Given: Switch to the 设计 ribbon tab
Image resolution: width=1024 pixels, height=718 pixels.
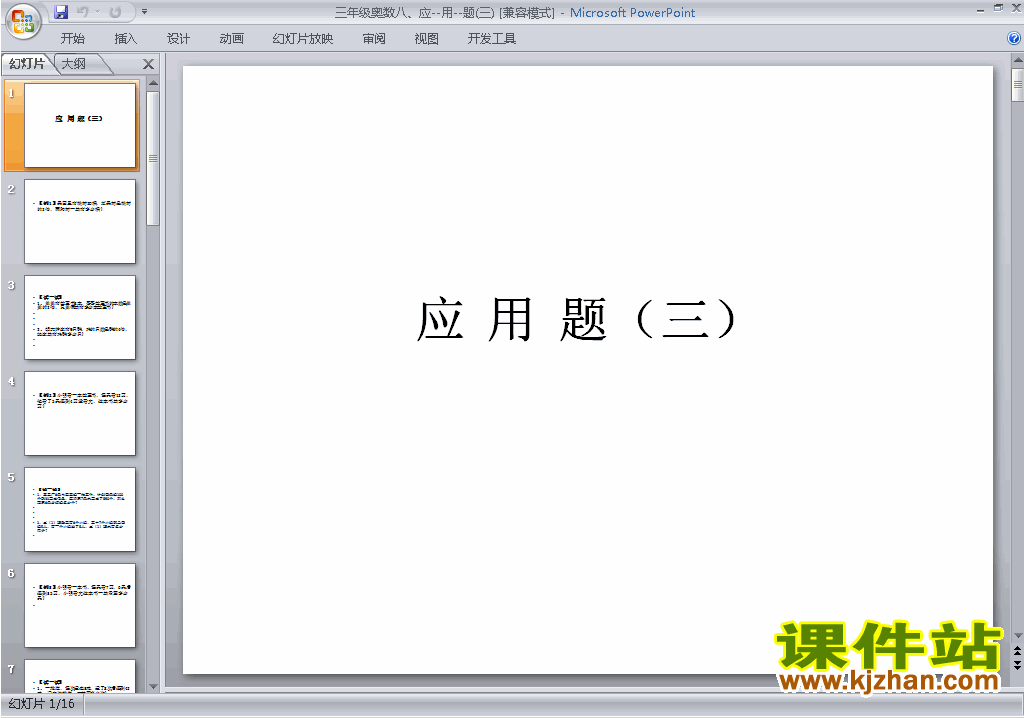Looking at the screenshot, I should point(178,39).
